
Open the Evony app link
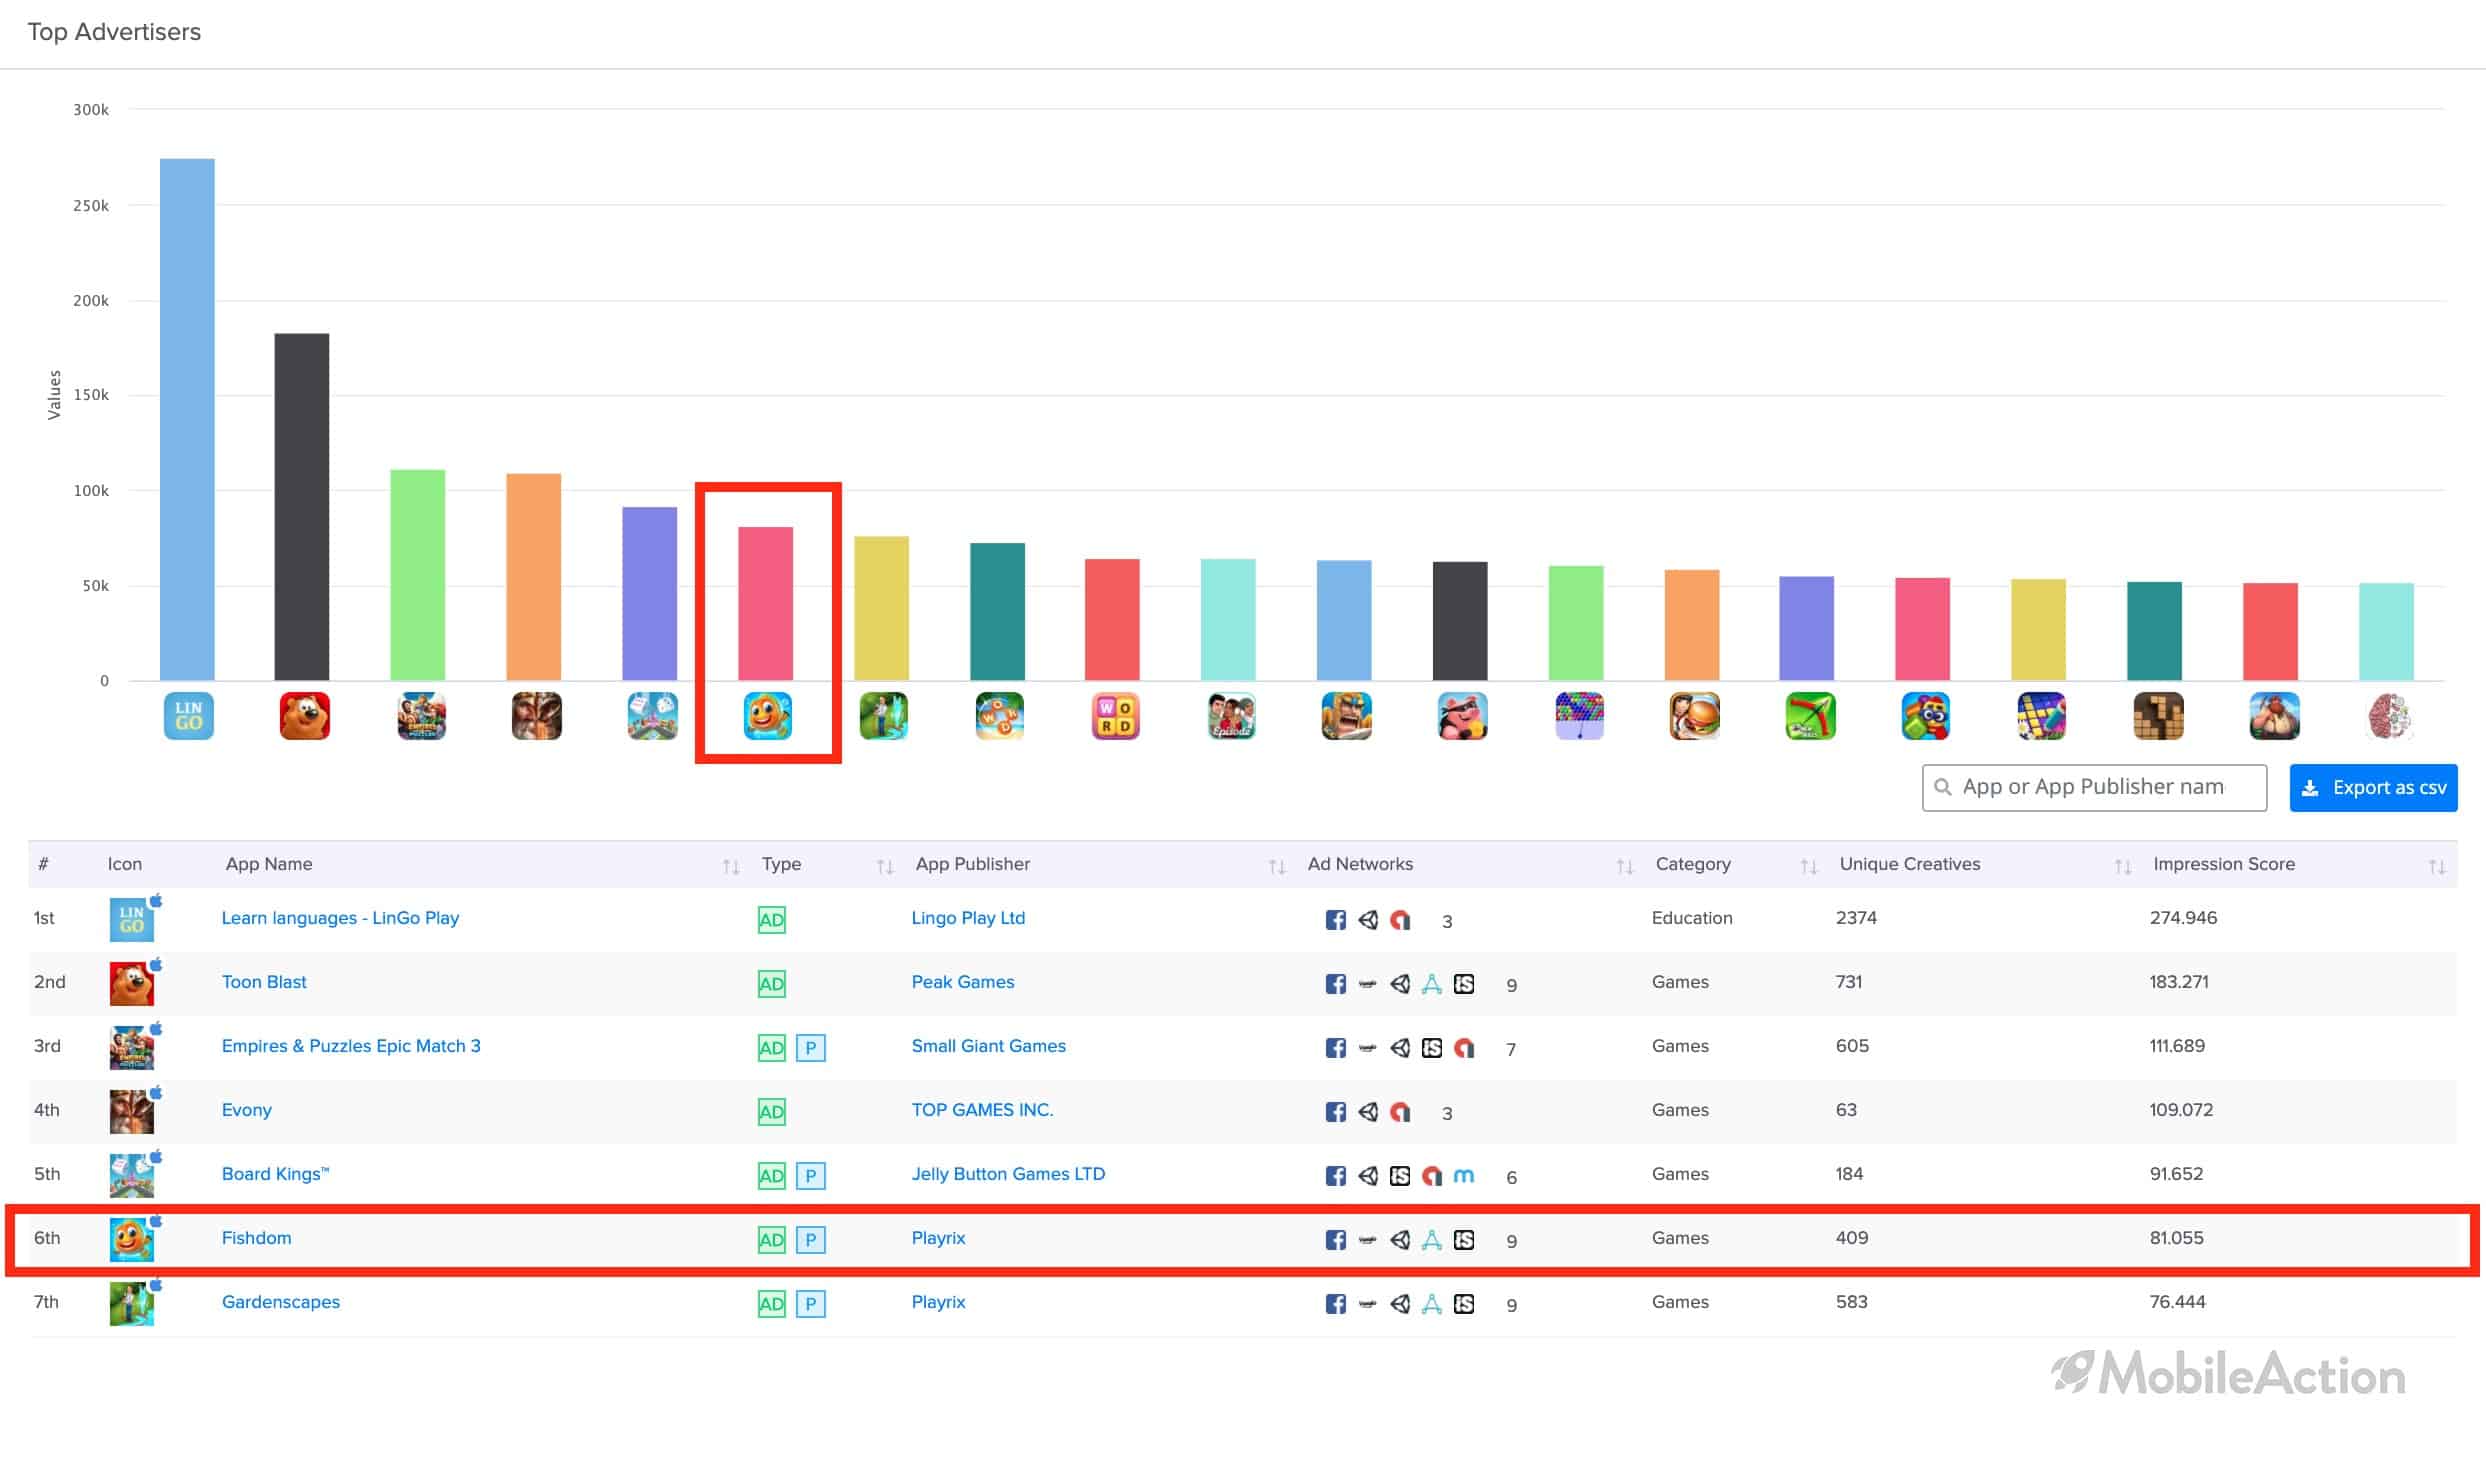coord(246,1110)
